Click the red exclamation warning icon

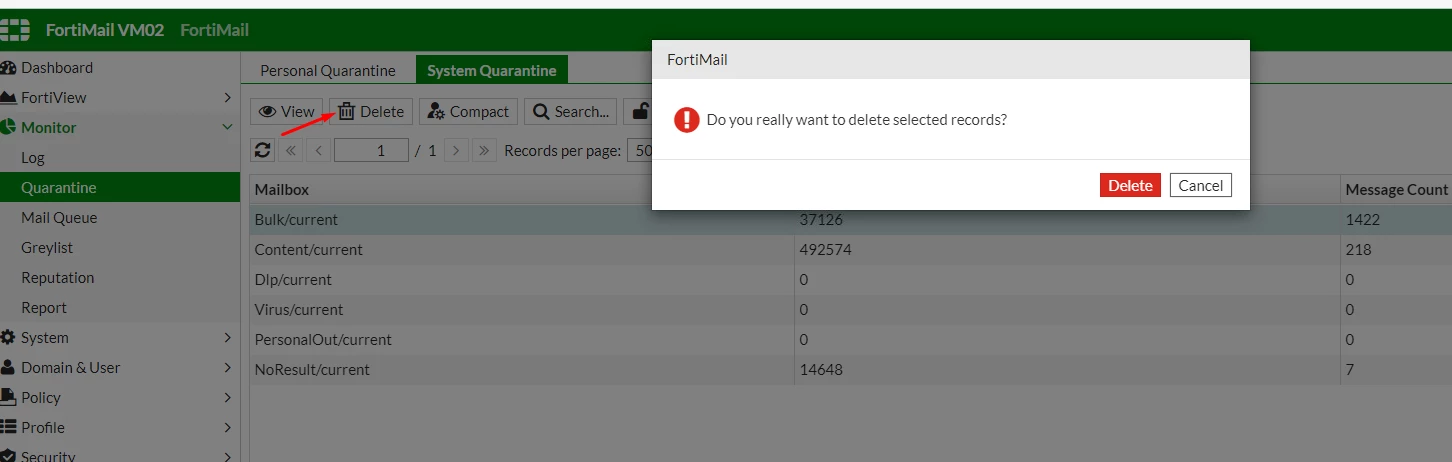click(686, 120)
